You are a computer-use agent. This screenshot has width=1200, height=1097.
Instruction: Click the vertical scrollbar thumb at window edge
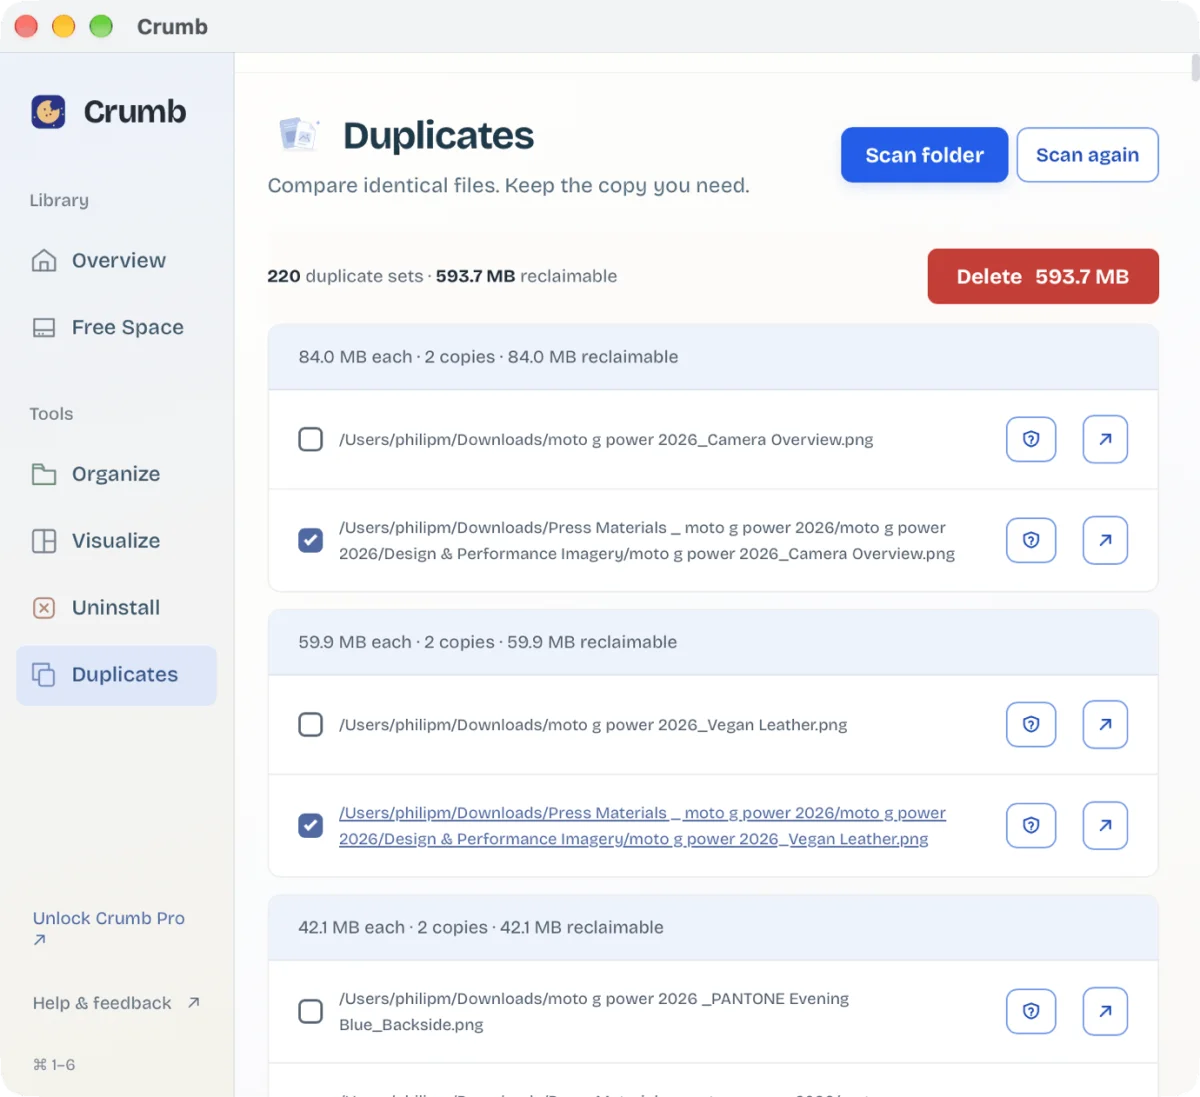(1195, 68)
